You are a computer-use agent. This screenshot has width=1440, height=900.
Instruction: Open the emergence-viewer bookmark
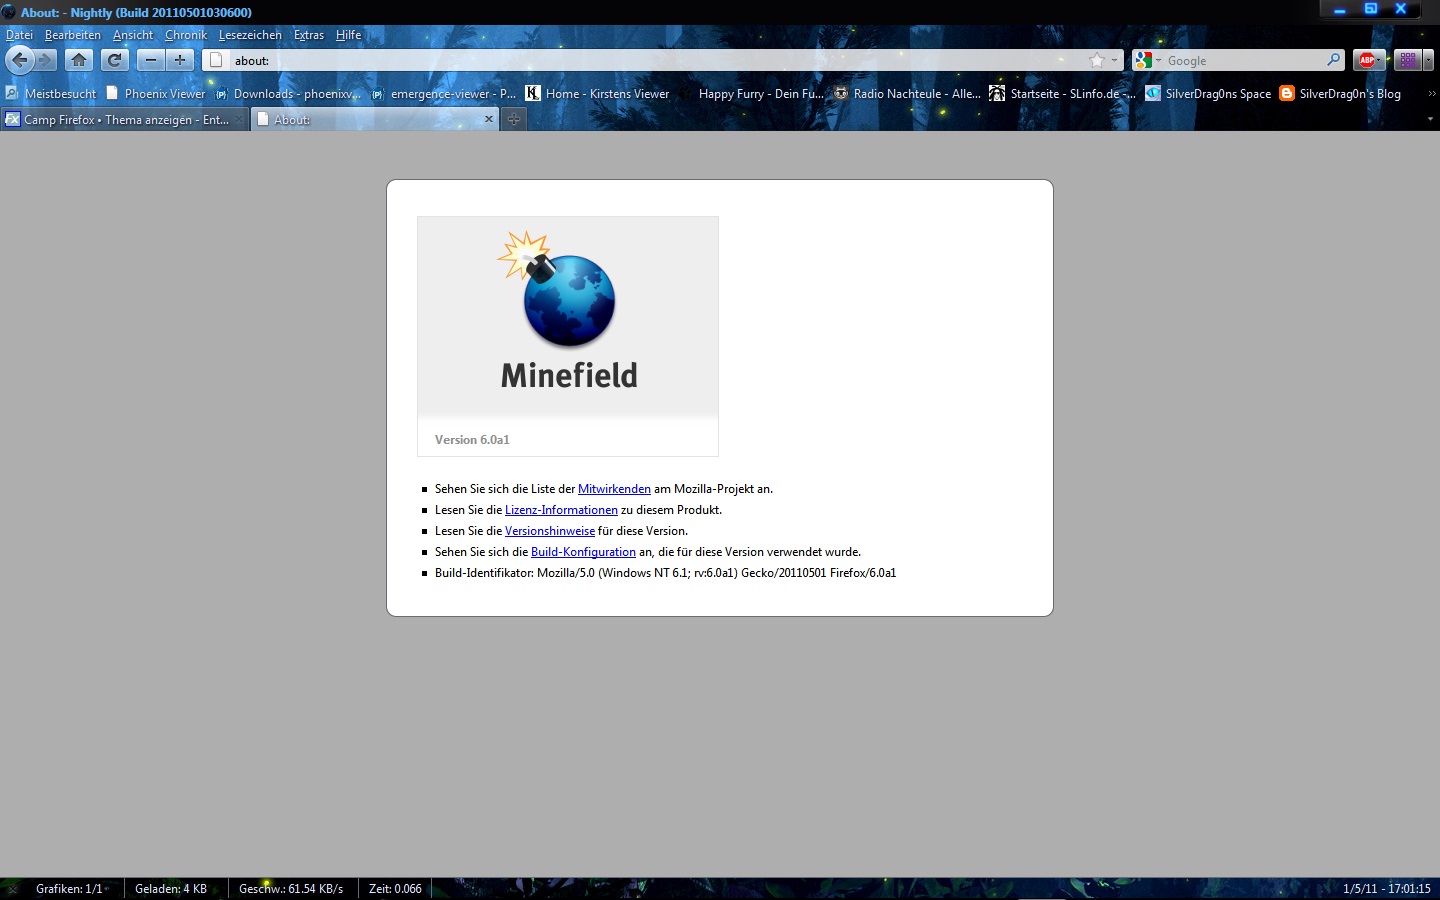443,93
